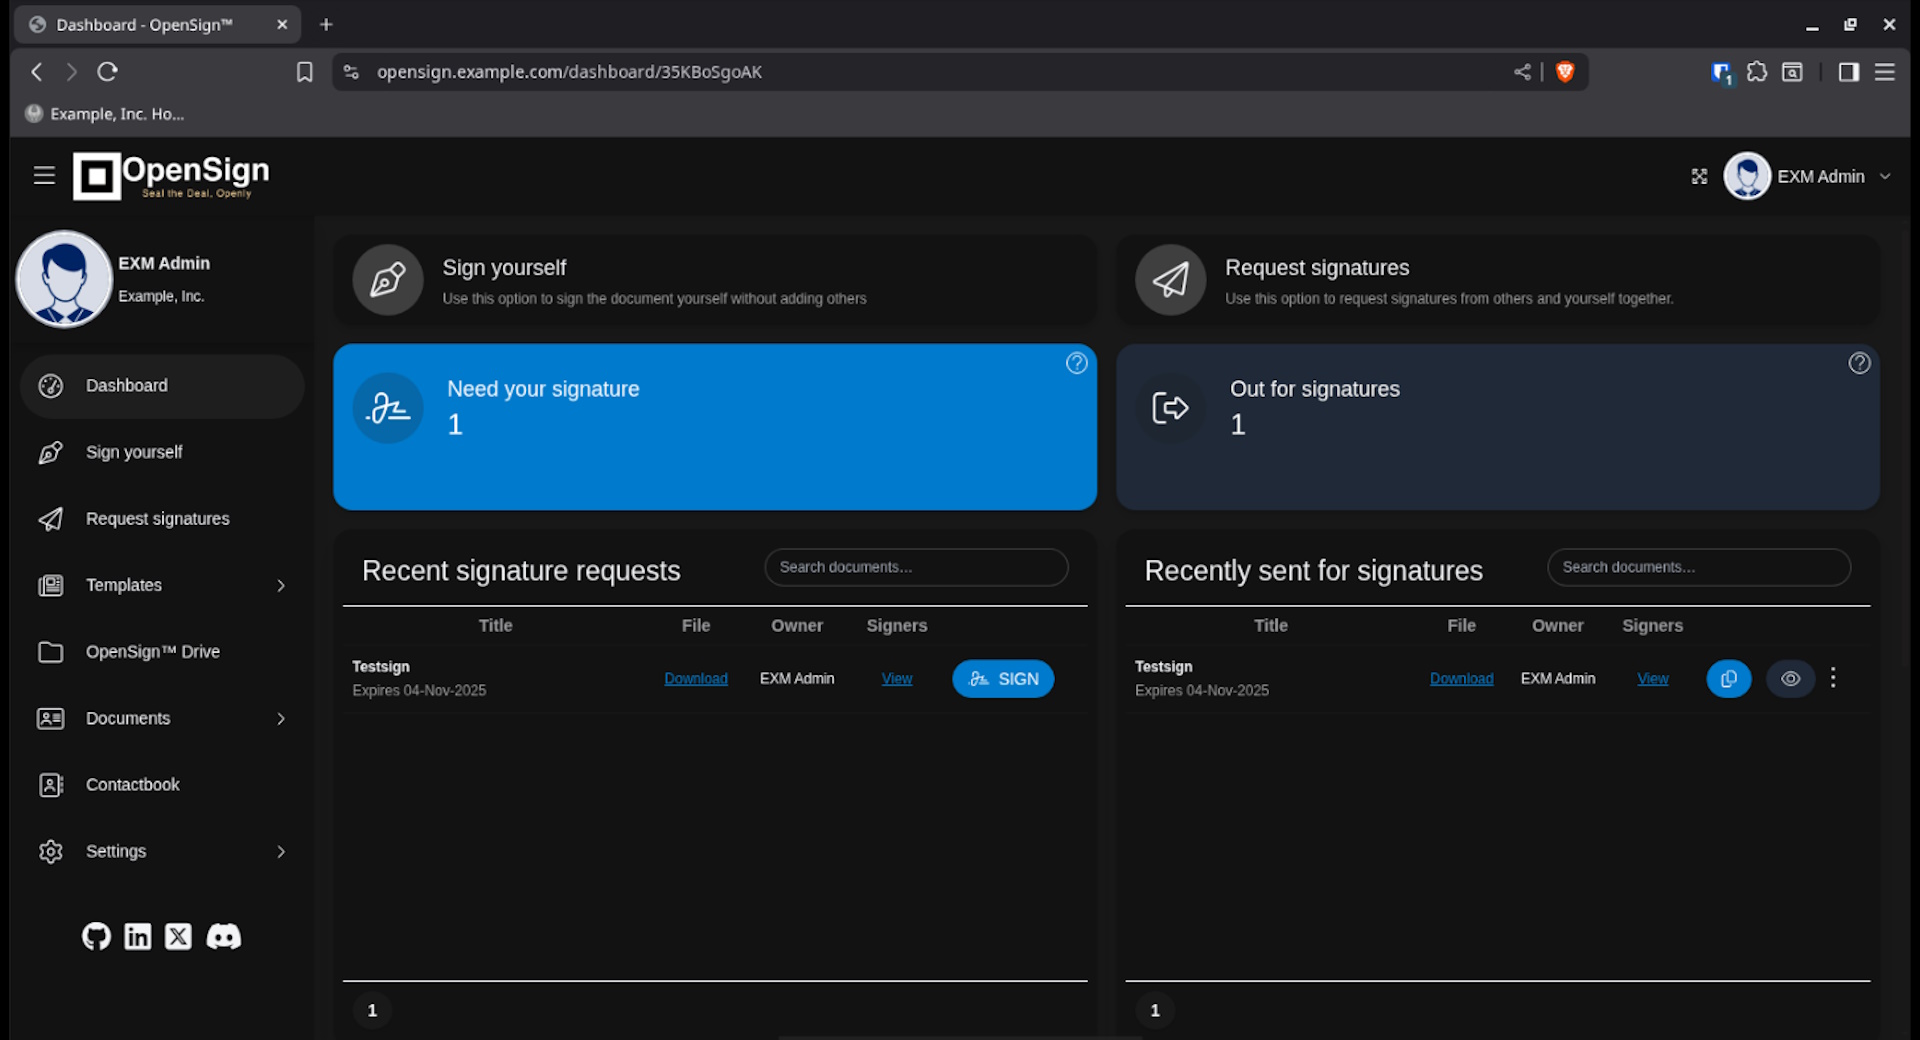Image resolution: width=1920 pixels, height=1040 pixels.
Task: Open the three-dot menu on the sent document
Action: (1833, 678)
